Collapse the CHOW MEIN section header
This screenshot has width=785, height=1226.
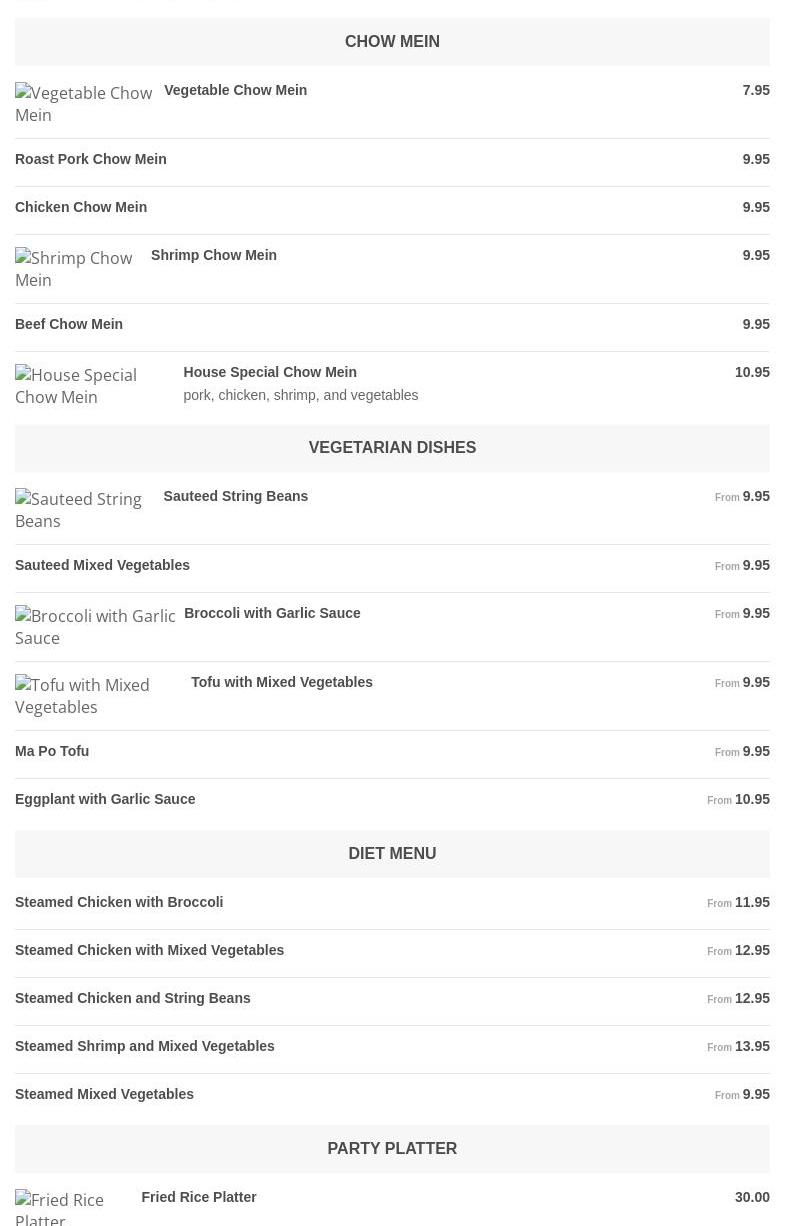click(x=392, y=41)
